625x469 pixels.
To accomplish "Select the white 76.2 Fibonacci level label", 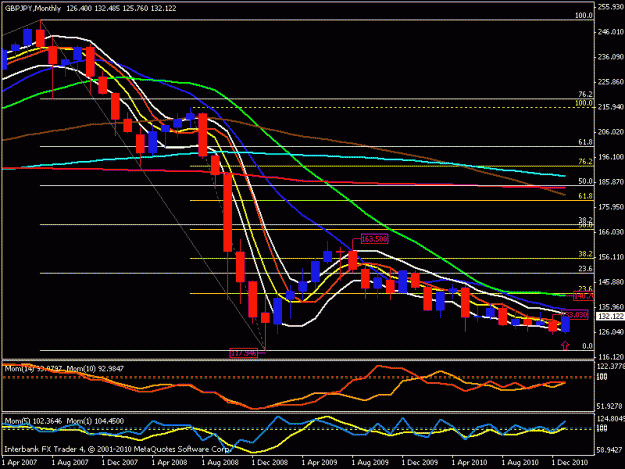I will click(586, 94).
